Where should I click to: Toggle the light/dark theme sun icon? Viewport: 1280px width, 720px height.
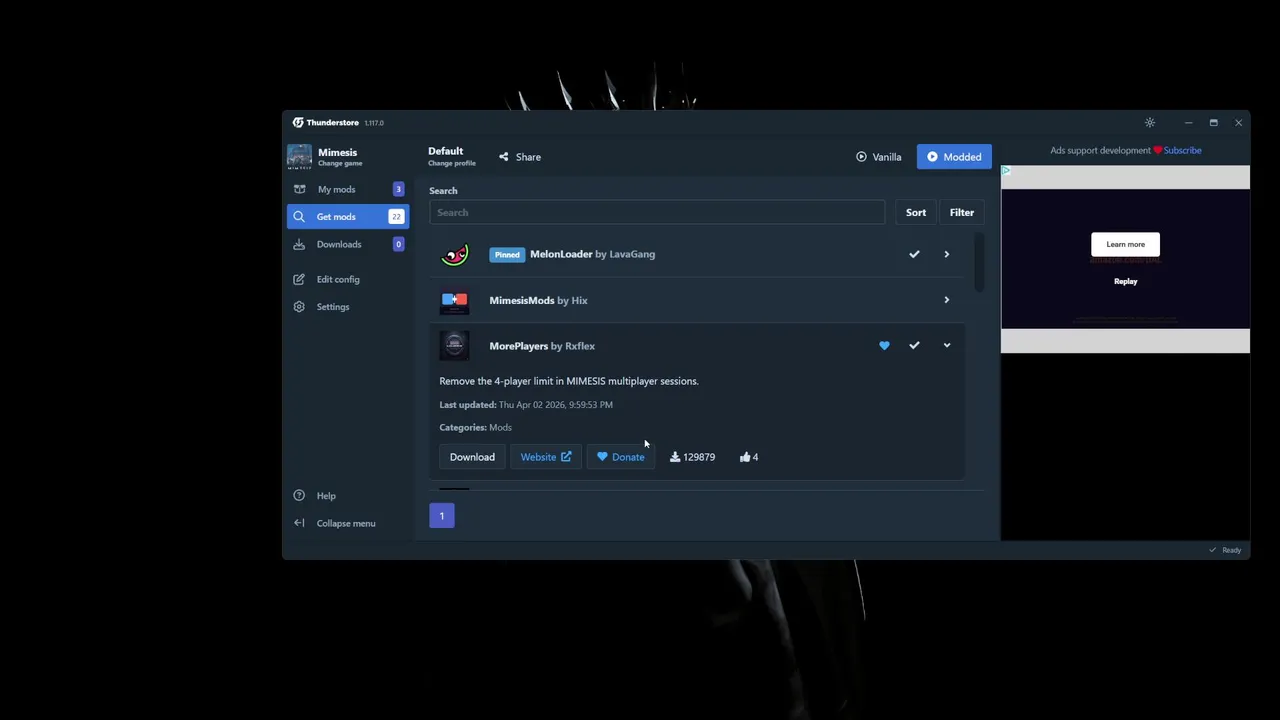click(1150, 123)
